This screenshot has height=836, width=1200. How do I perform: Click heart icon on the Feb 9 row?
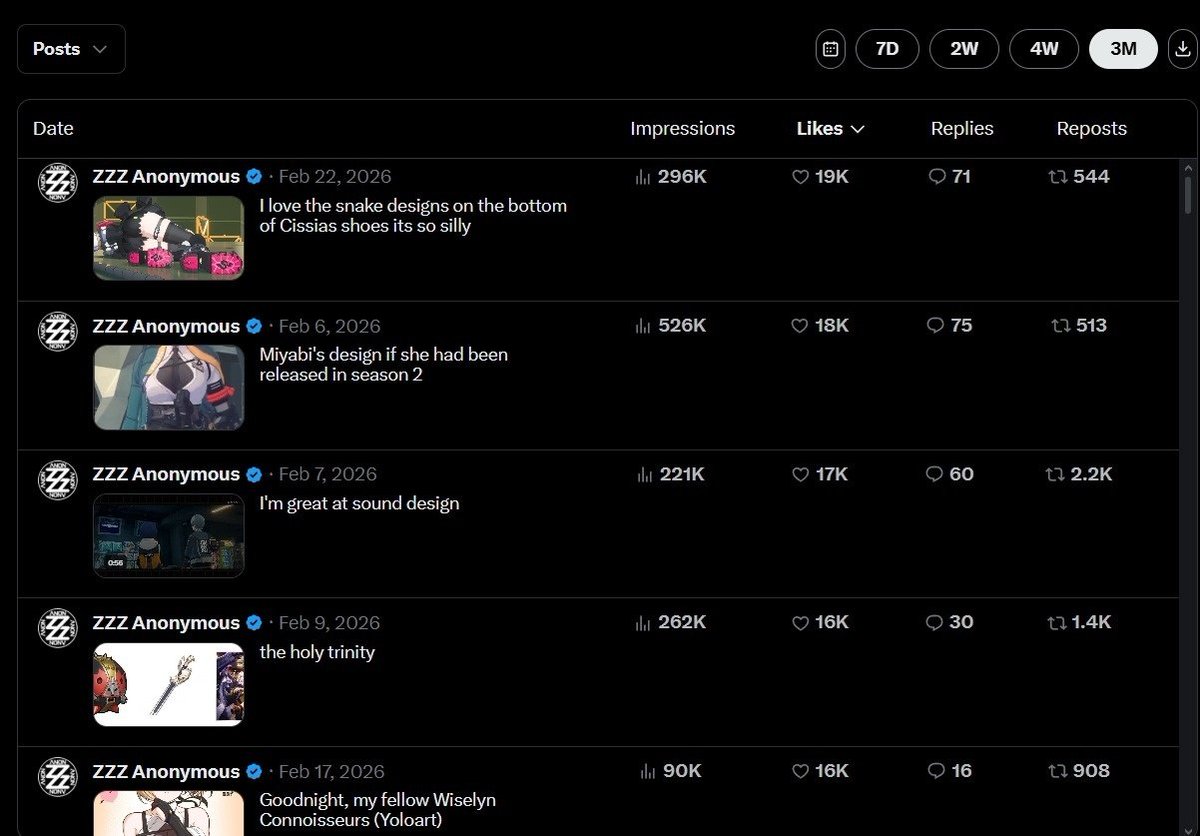point(800,623)
